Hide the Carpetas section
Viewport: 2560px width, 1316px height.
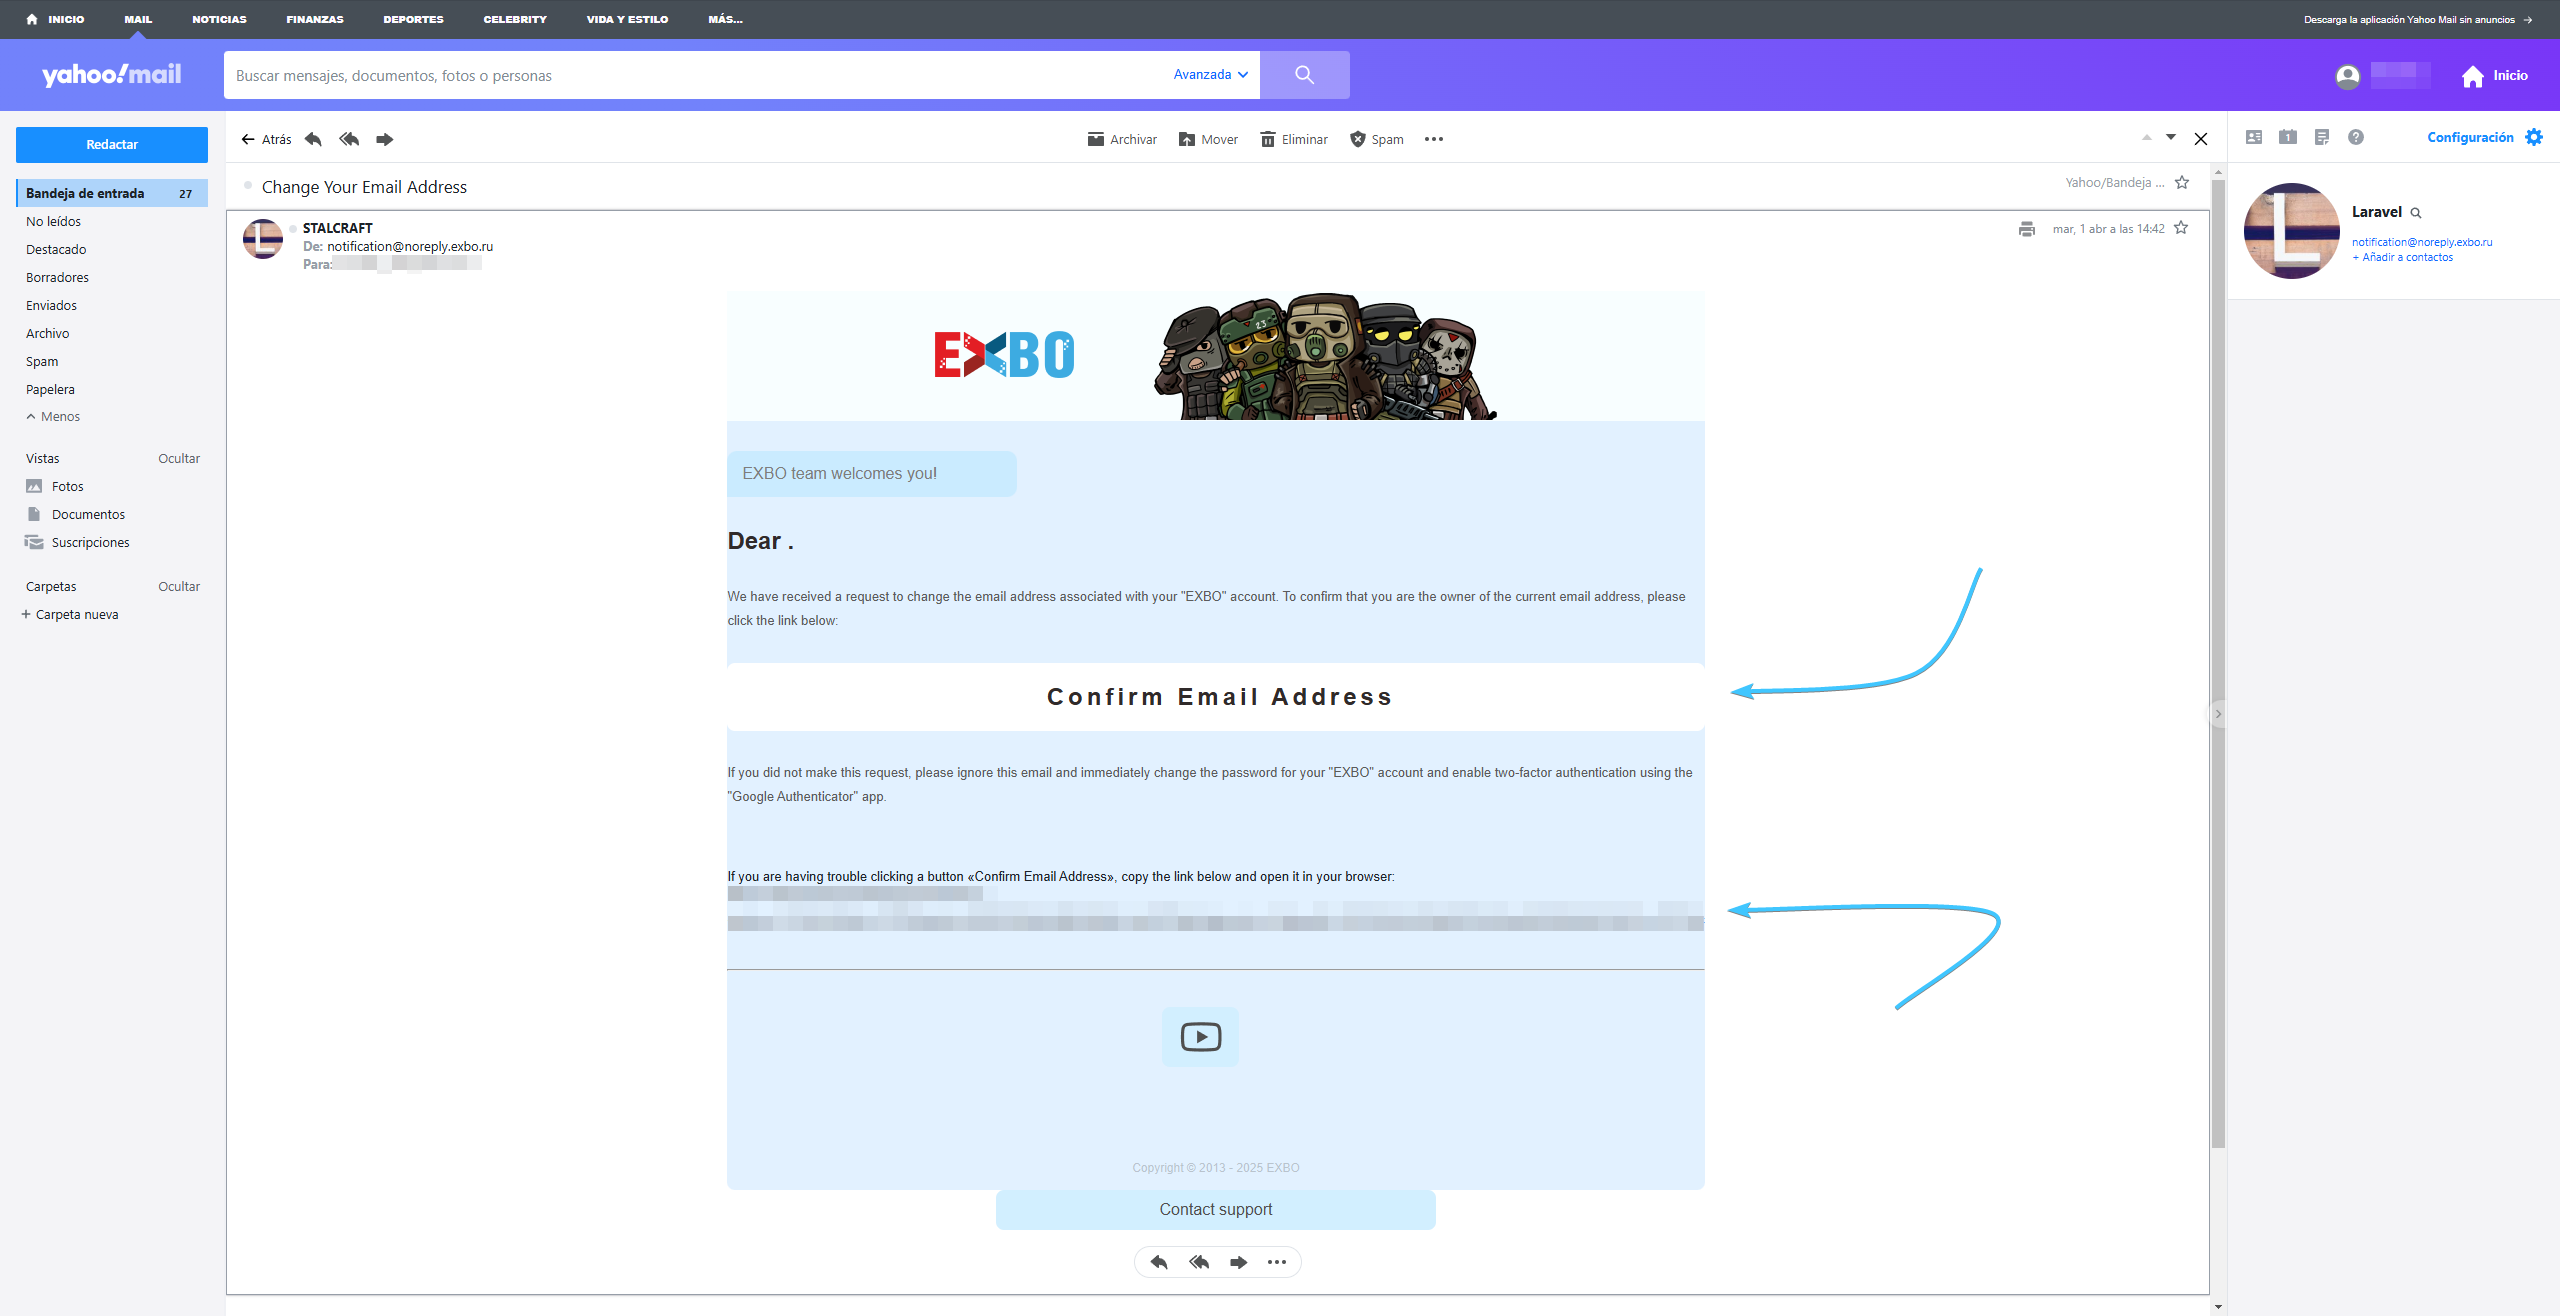coord(179,586)
